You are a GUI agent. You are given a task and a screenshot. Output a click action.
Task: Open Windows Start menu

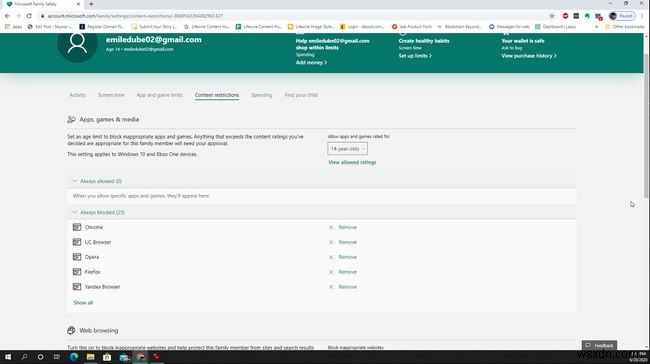(x=8, y=357)
